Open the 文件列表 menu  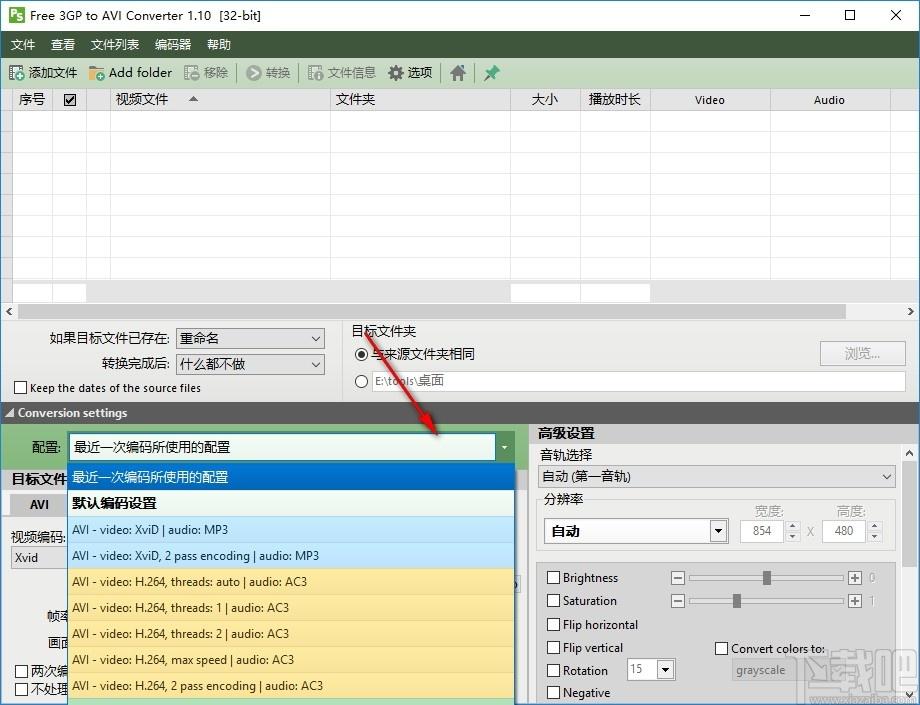click(115, 45)
